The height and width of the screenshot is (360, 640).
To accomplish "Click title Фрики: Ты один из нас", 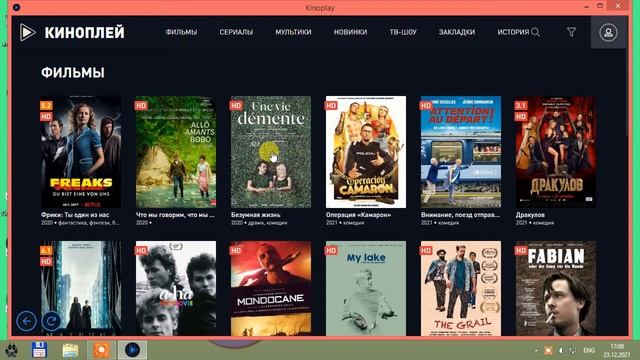I will click(75, 215).
